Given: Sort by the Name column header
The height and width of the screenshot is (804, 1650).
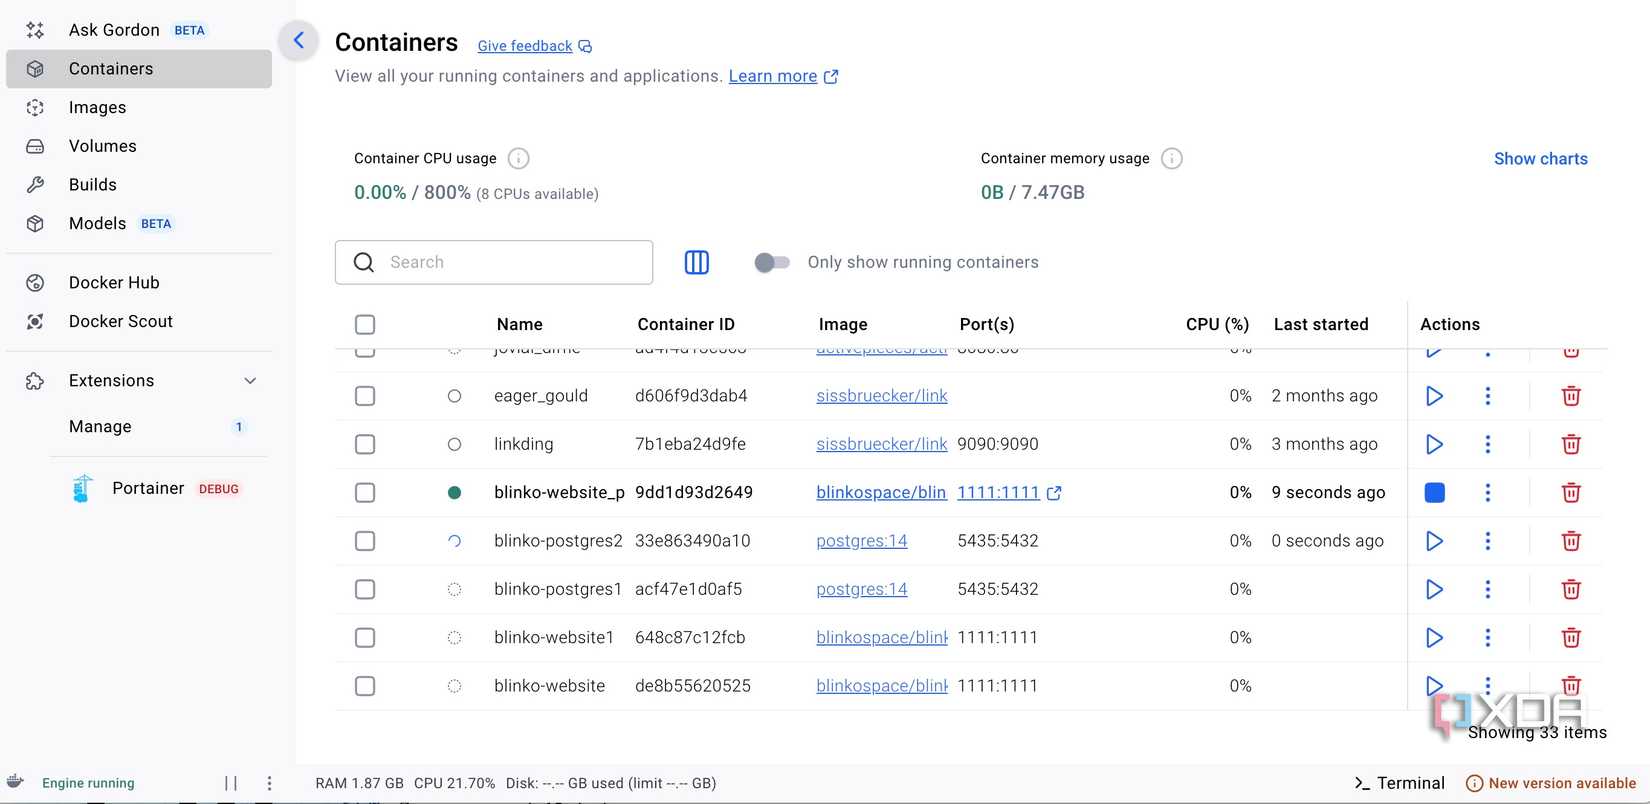Looking at the screenshot, I should coord(520,324).
